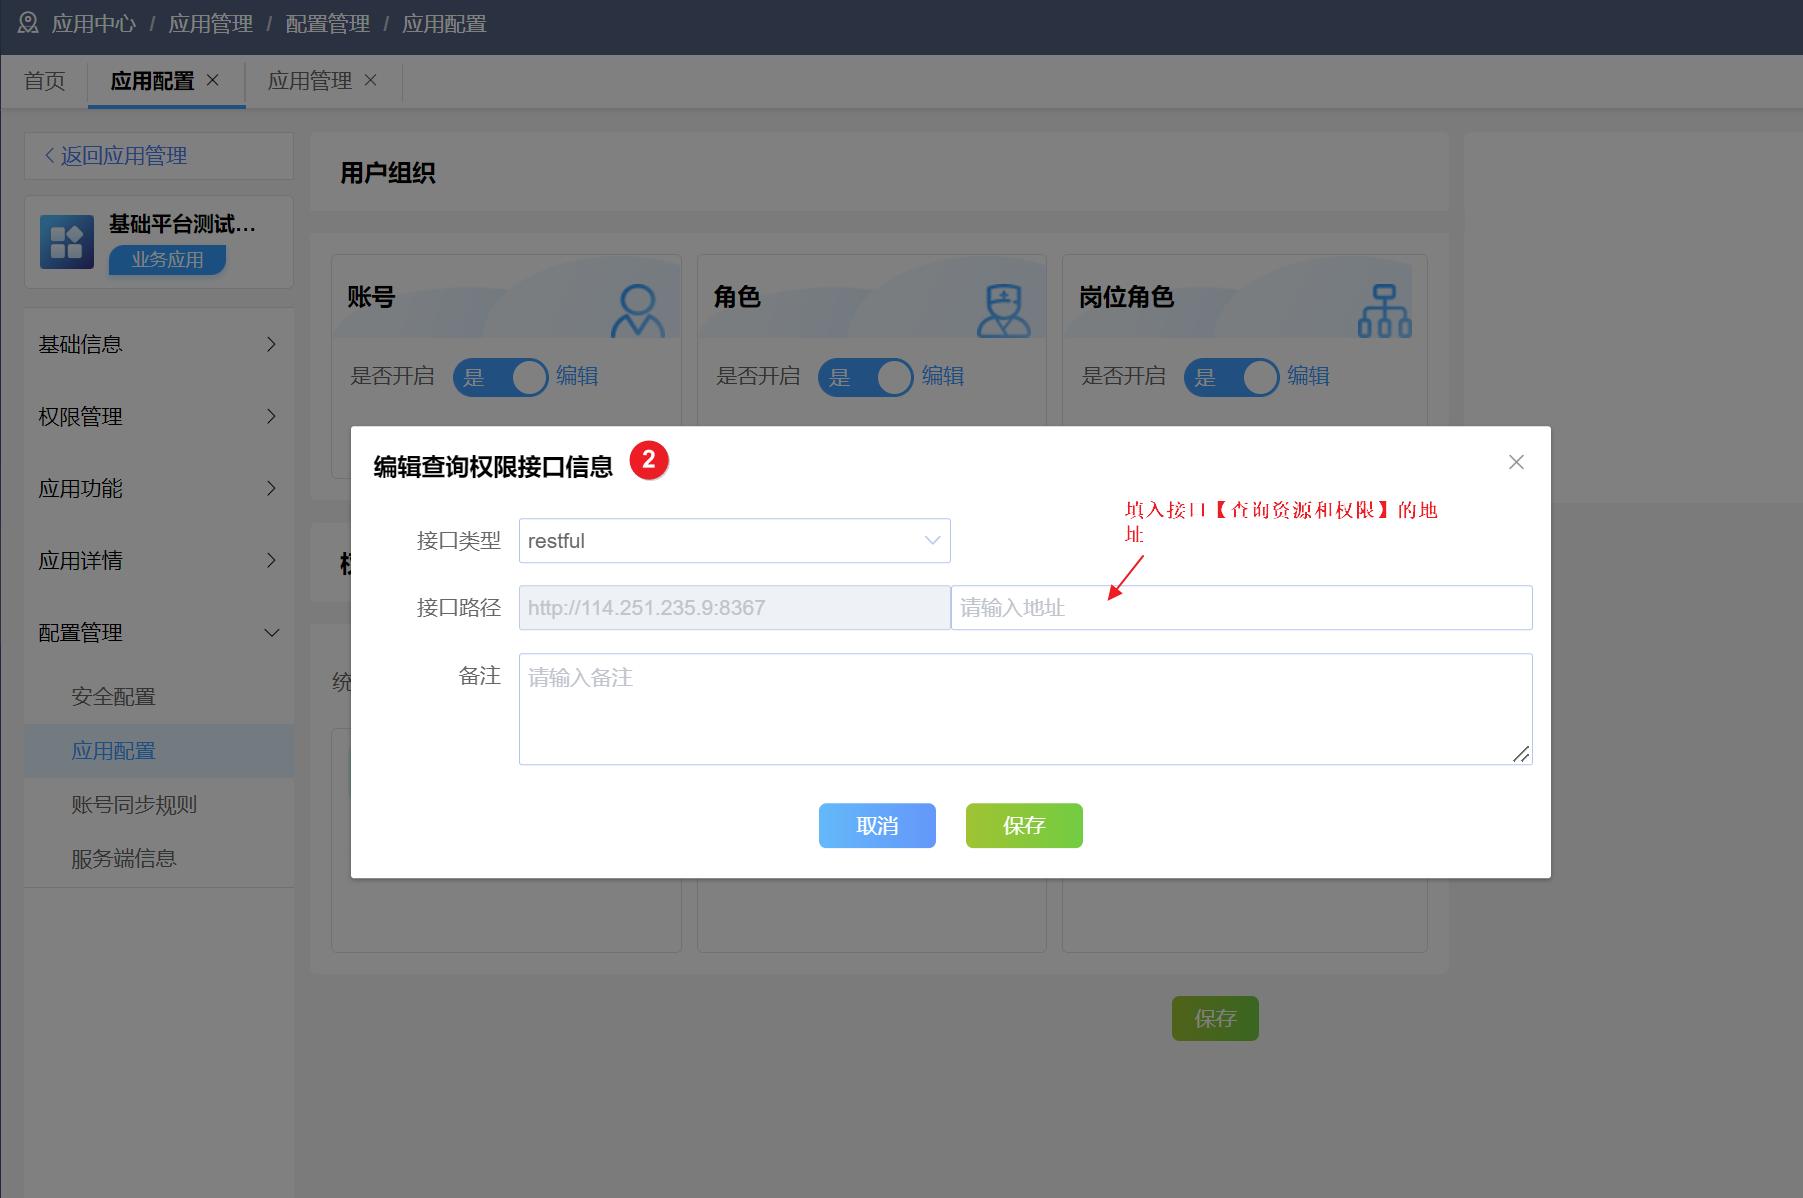
Task: Switch to the 应用管理 tab
Action: (310, 81)
